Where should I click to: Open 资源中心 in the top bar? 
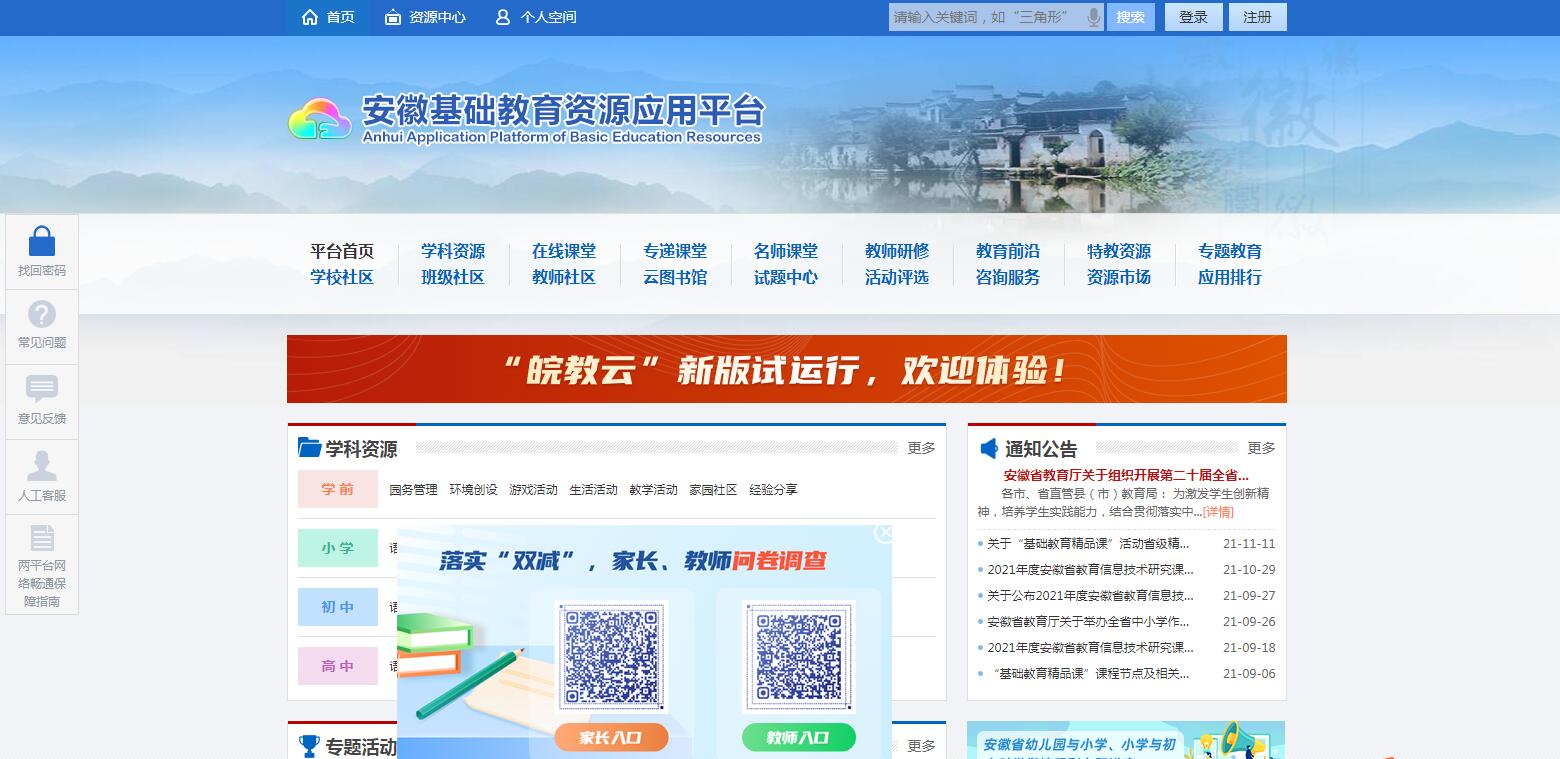(x=425, y=17)
